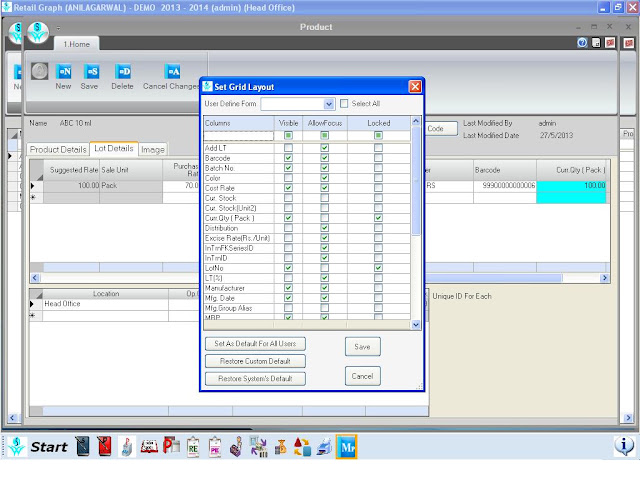Image resolution: width=640 pixels, height=480 pixels.
Task: Click the column list scroll down arrow
Action: [x=416, y=325]
